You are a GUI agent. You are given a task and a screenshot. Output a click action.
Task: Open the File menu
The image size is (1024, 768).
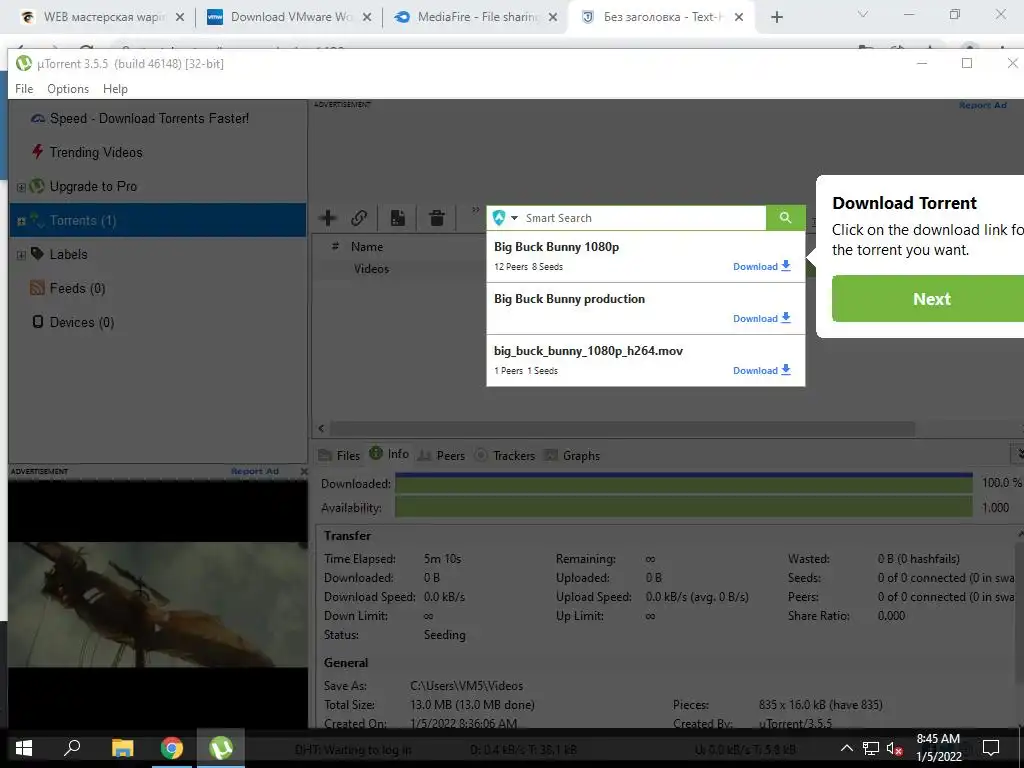click(24, 89)
